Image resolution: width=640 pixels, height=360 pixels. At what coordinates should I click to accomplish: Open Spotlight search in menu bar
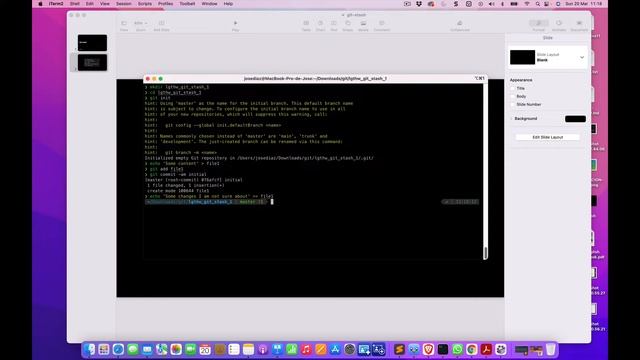(538, 4)
